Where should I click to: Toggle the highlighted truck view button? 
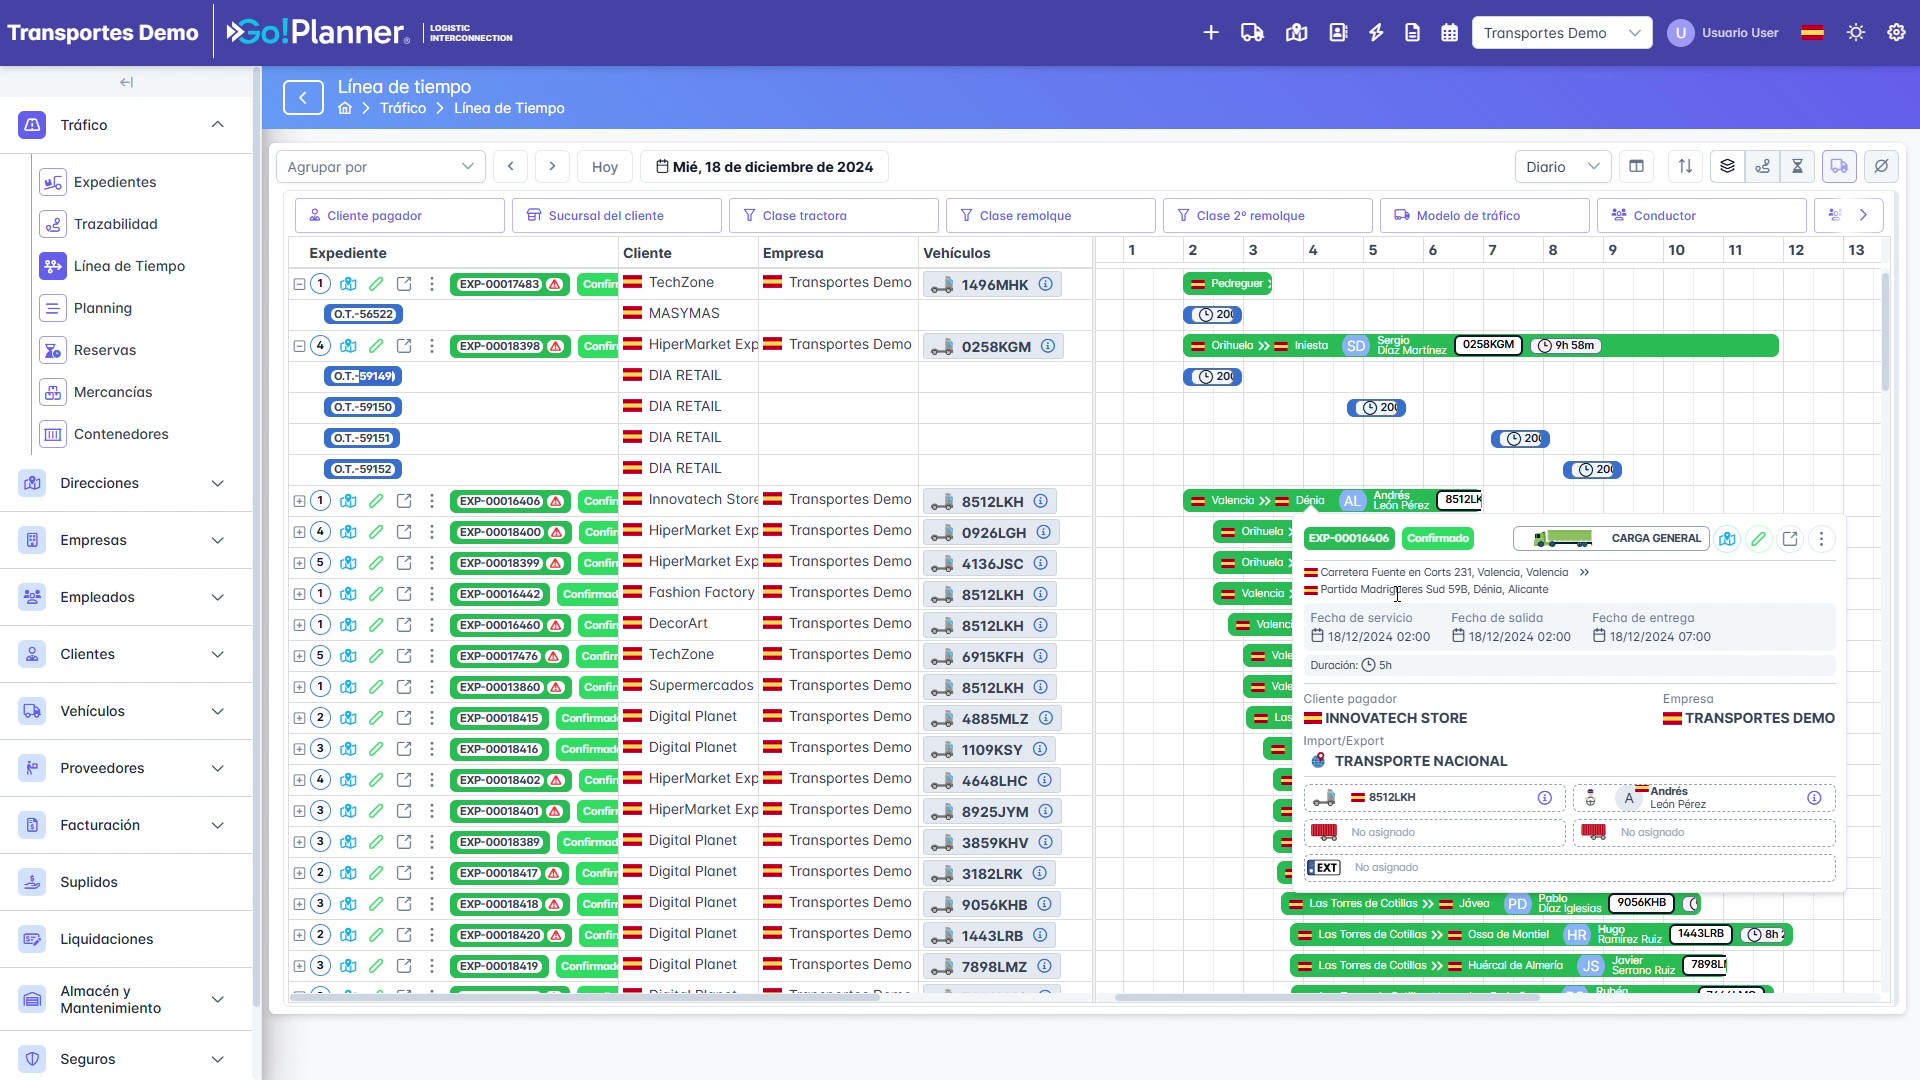tap(1839, 167)
